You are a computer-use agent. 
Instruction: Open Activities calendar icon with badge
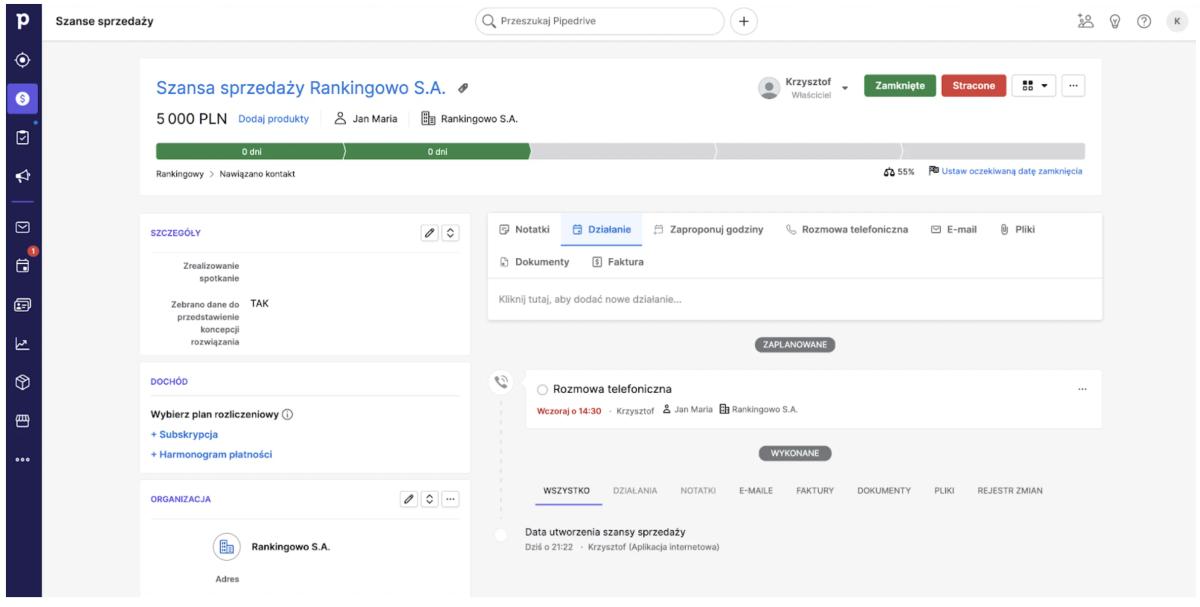[20, 266]
